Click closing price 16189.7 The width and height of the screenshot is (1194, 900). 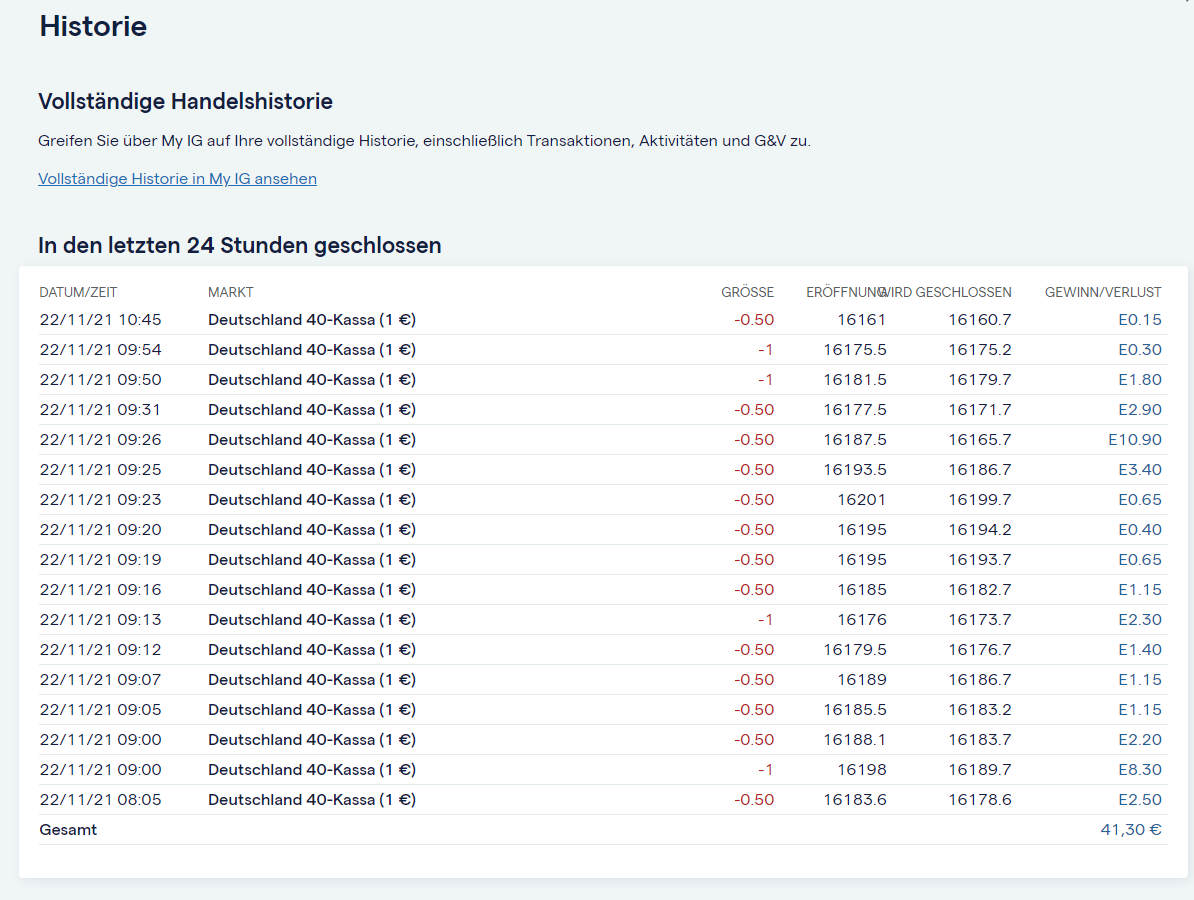pos(980,770)
